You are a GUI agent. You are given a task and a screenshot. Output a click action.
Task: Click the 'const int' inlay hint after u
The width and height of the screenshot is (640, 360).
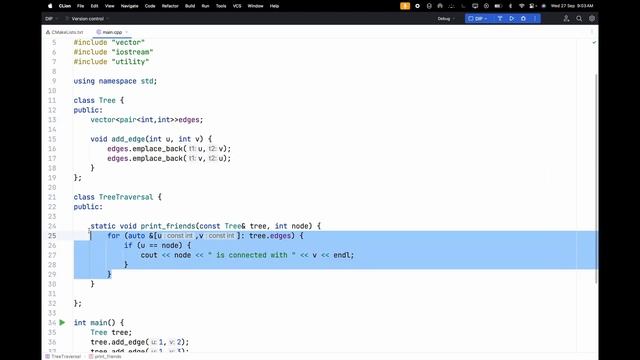click(x=178, y=236)
